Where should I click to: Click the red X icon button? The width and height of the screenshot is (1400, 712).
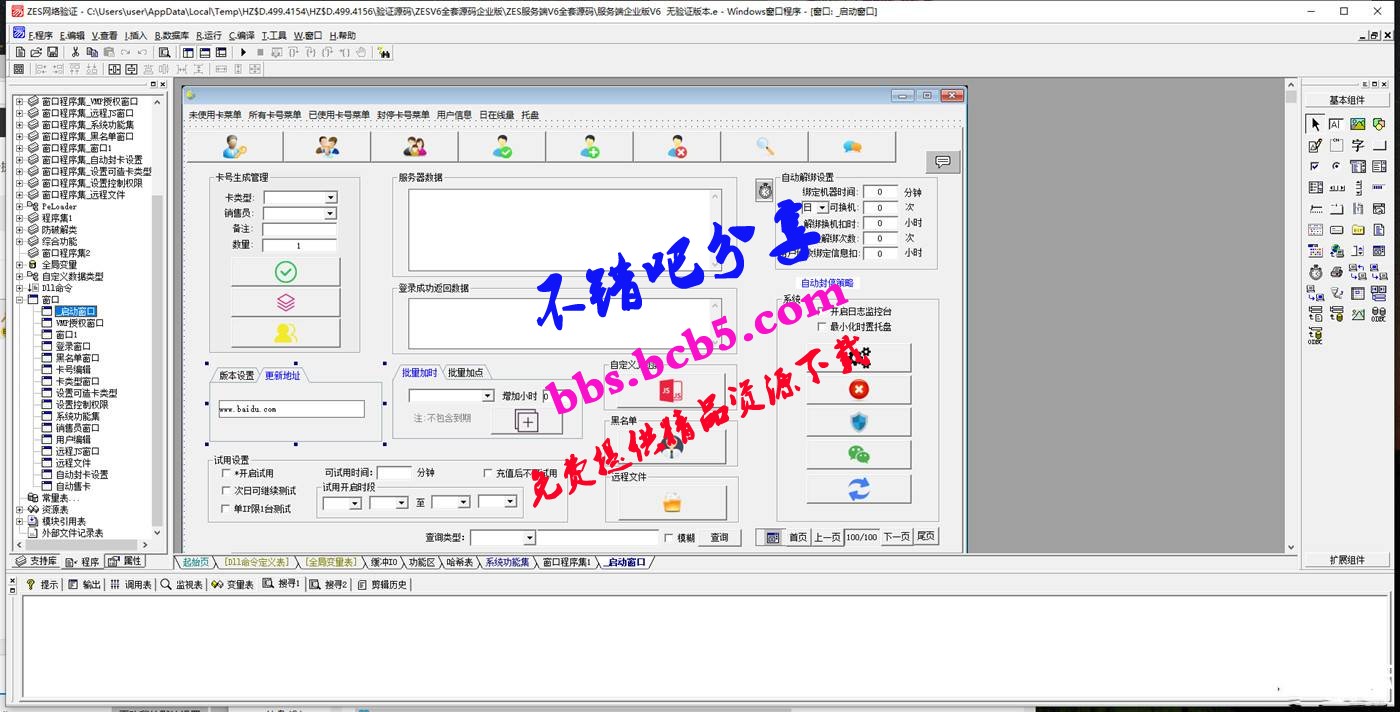[x=858, y=389]
